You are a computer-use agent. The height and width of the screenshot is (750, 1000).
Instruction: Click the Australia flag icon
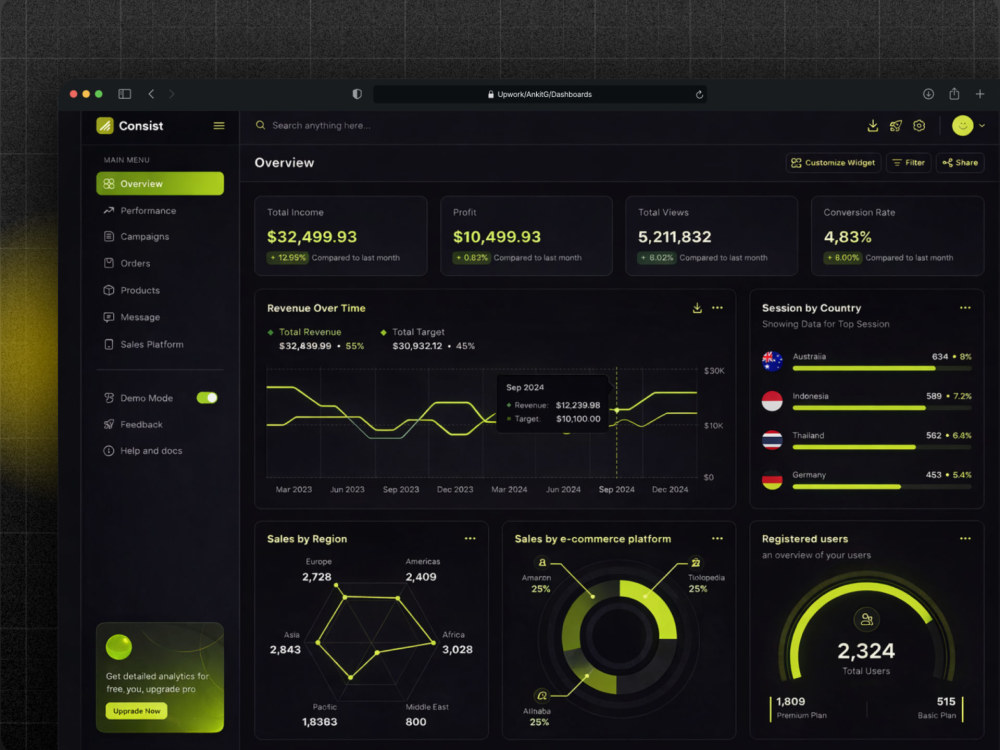point(772,361)
